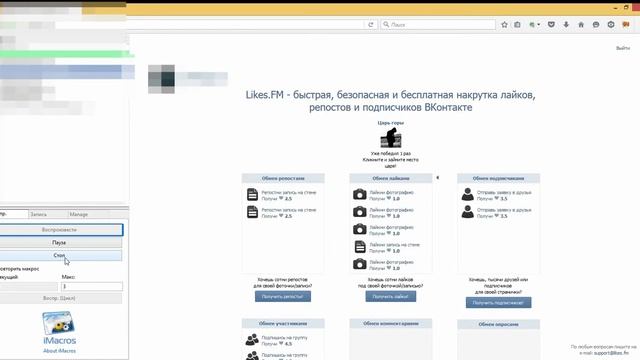Image resolution: width=640 pixels, height=360 pixels.
Task: Click the last camera icon in likes exchange
Action: [360, 264]
